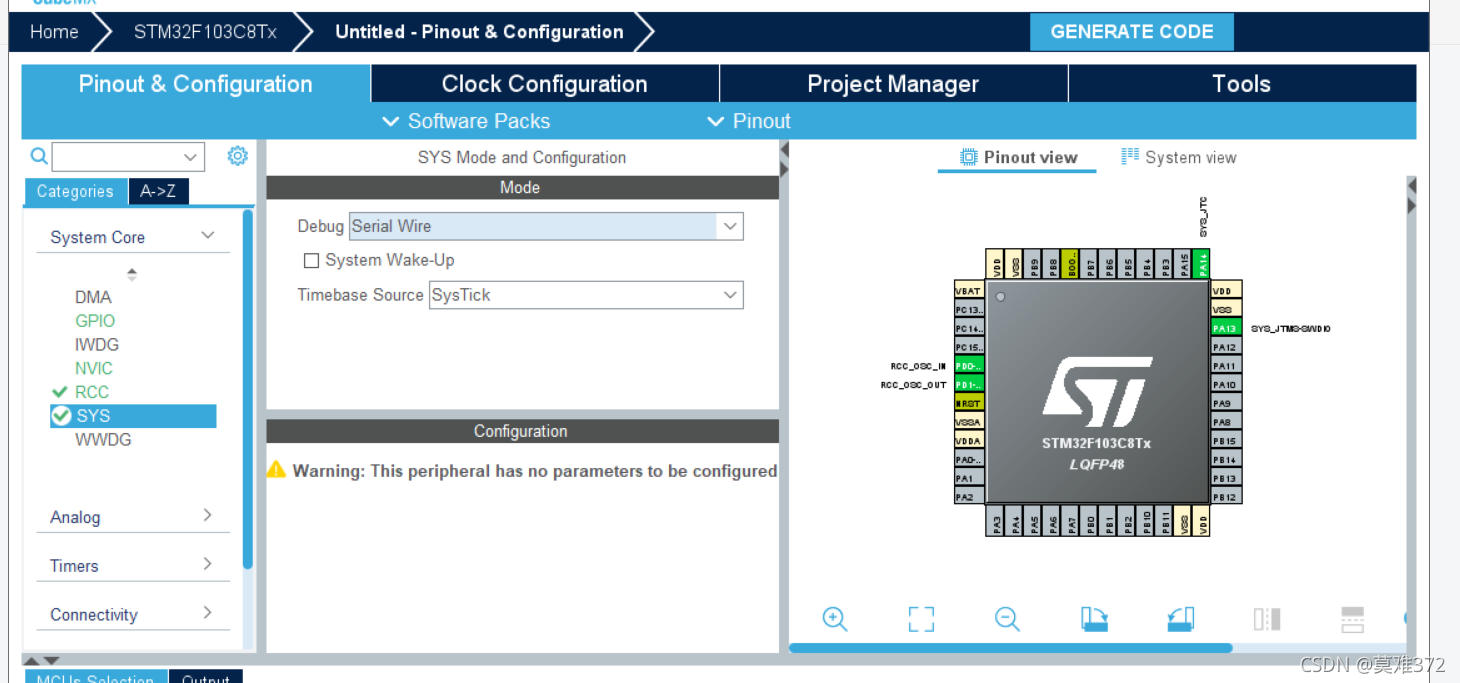
Task: Select green pin PD1 RCC_OSC_OUT
Action: pyautogui.click(x=969, y=384)
